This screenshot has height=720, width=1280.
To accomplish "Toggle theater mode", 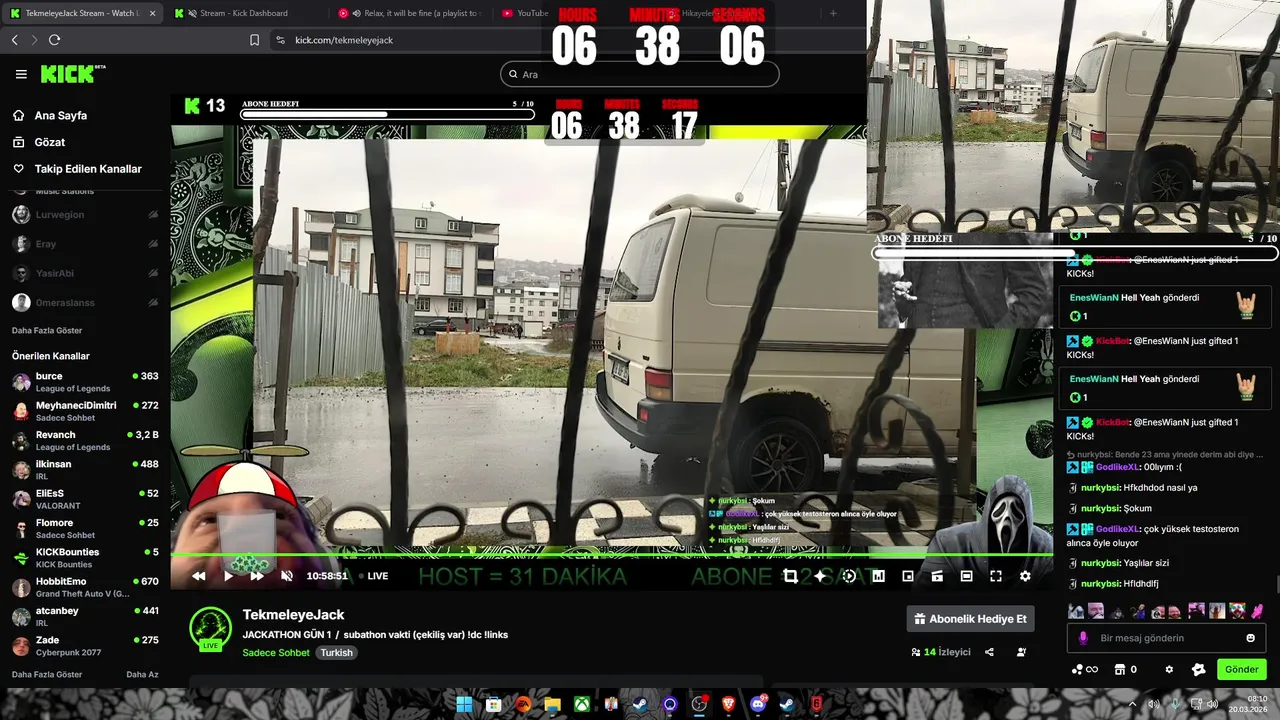I will pyautogui.click(x=966, y=576).
